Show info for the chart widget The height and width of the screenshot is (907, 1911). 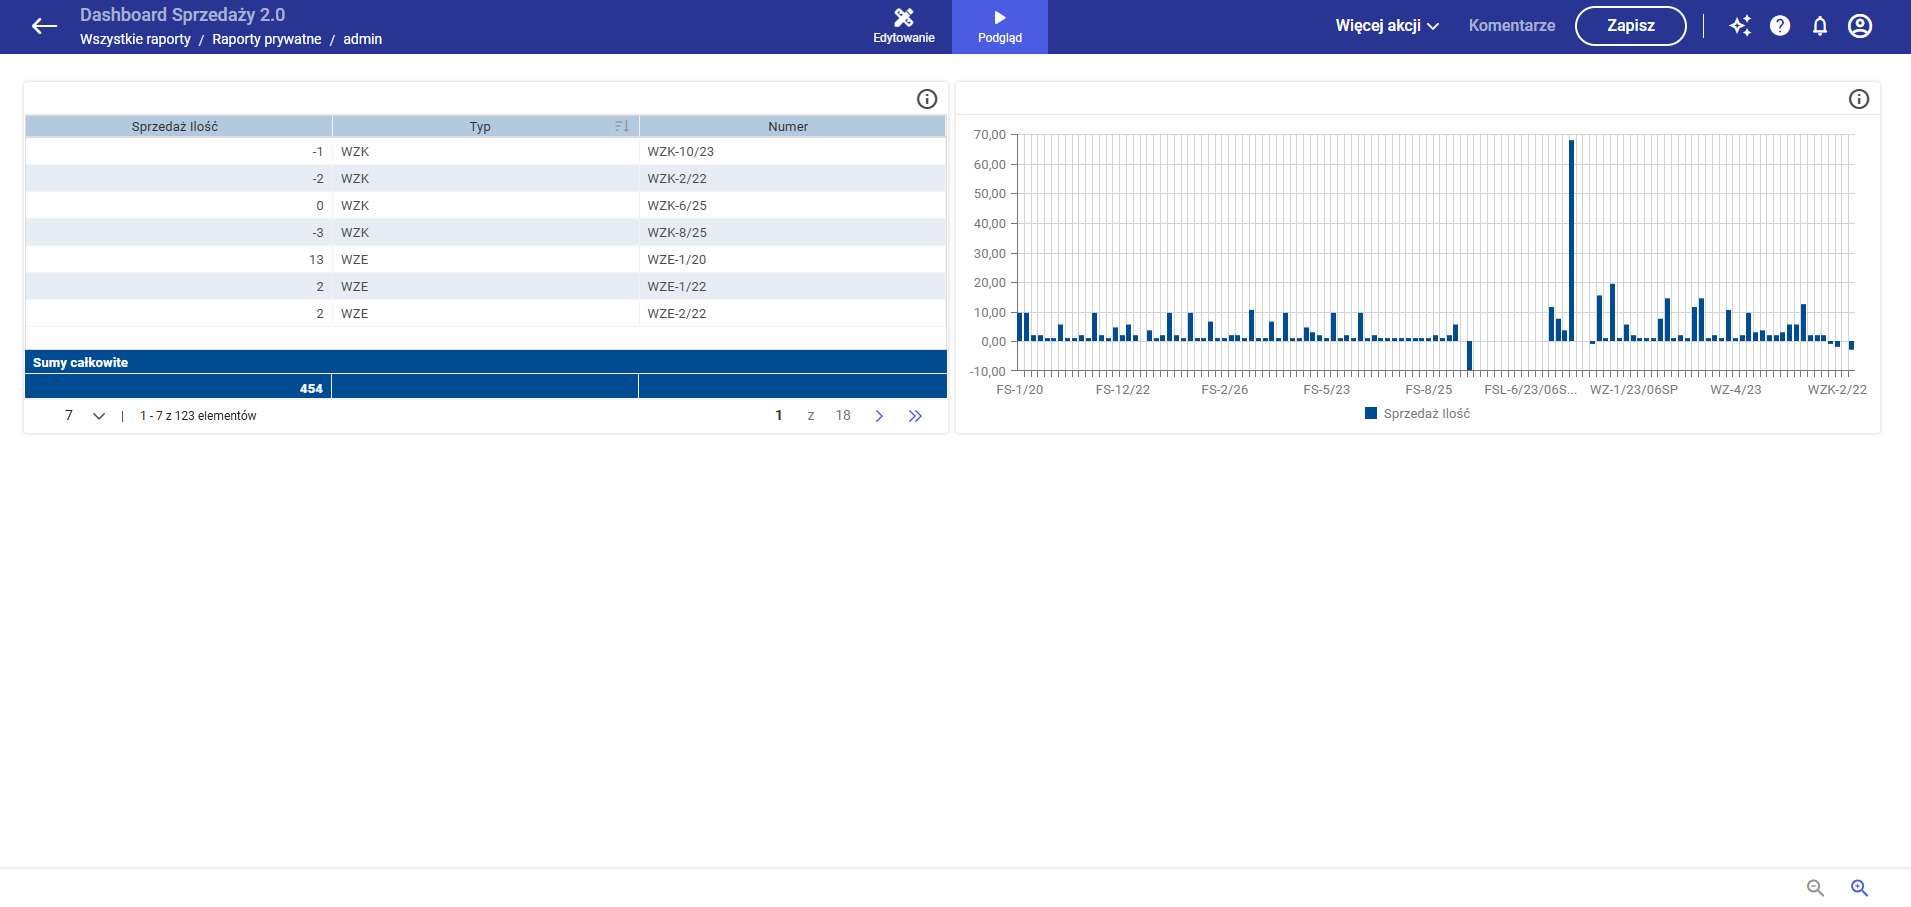[x=1859, y=99]
